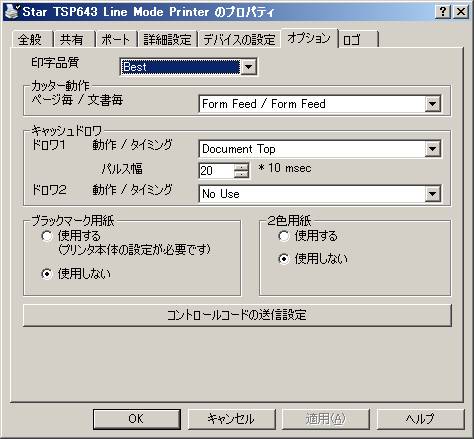Click the printer icon in title bar
Image resolution: width=474 pixels, height=439 pixels.
click(12, 11)
